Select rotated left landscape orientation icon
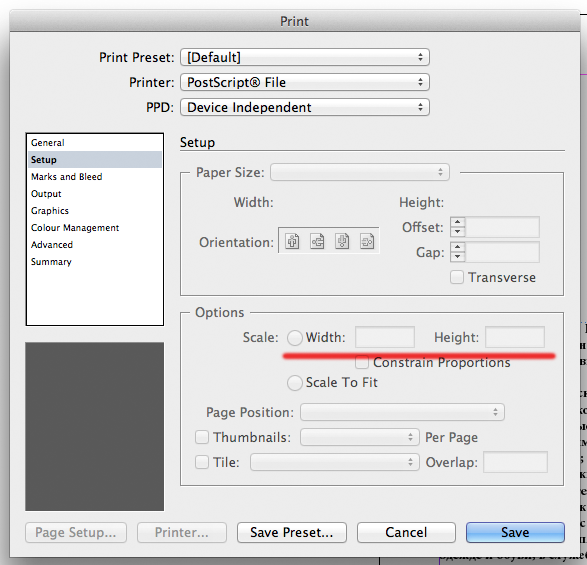587x565 pixels. coord(317,241)
